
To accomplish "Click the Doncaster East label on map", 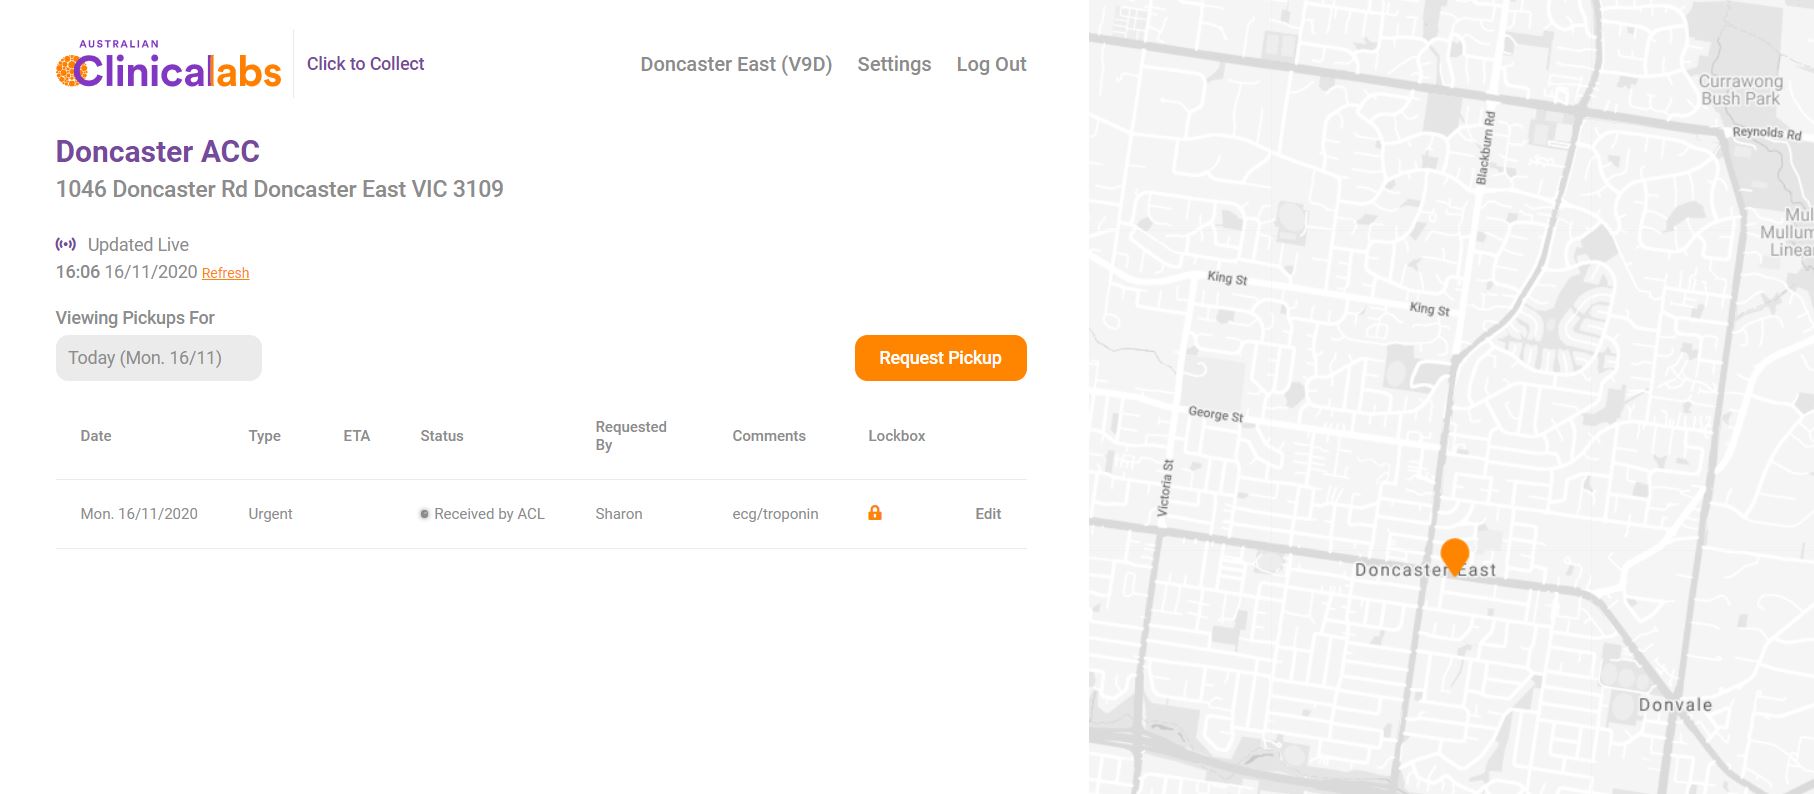I will (1425, 570).
